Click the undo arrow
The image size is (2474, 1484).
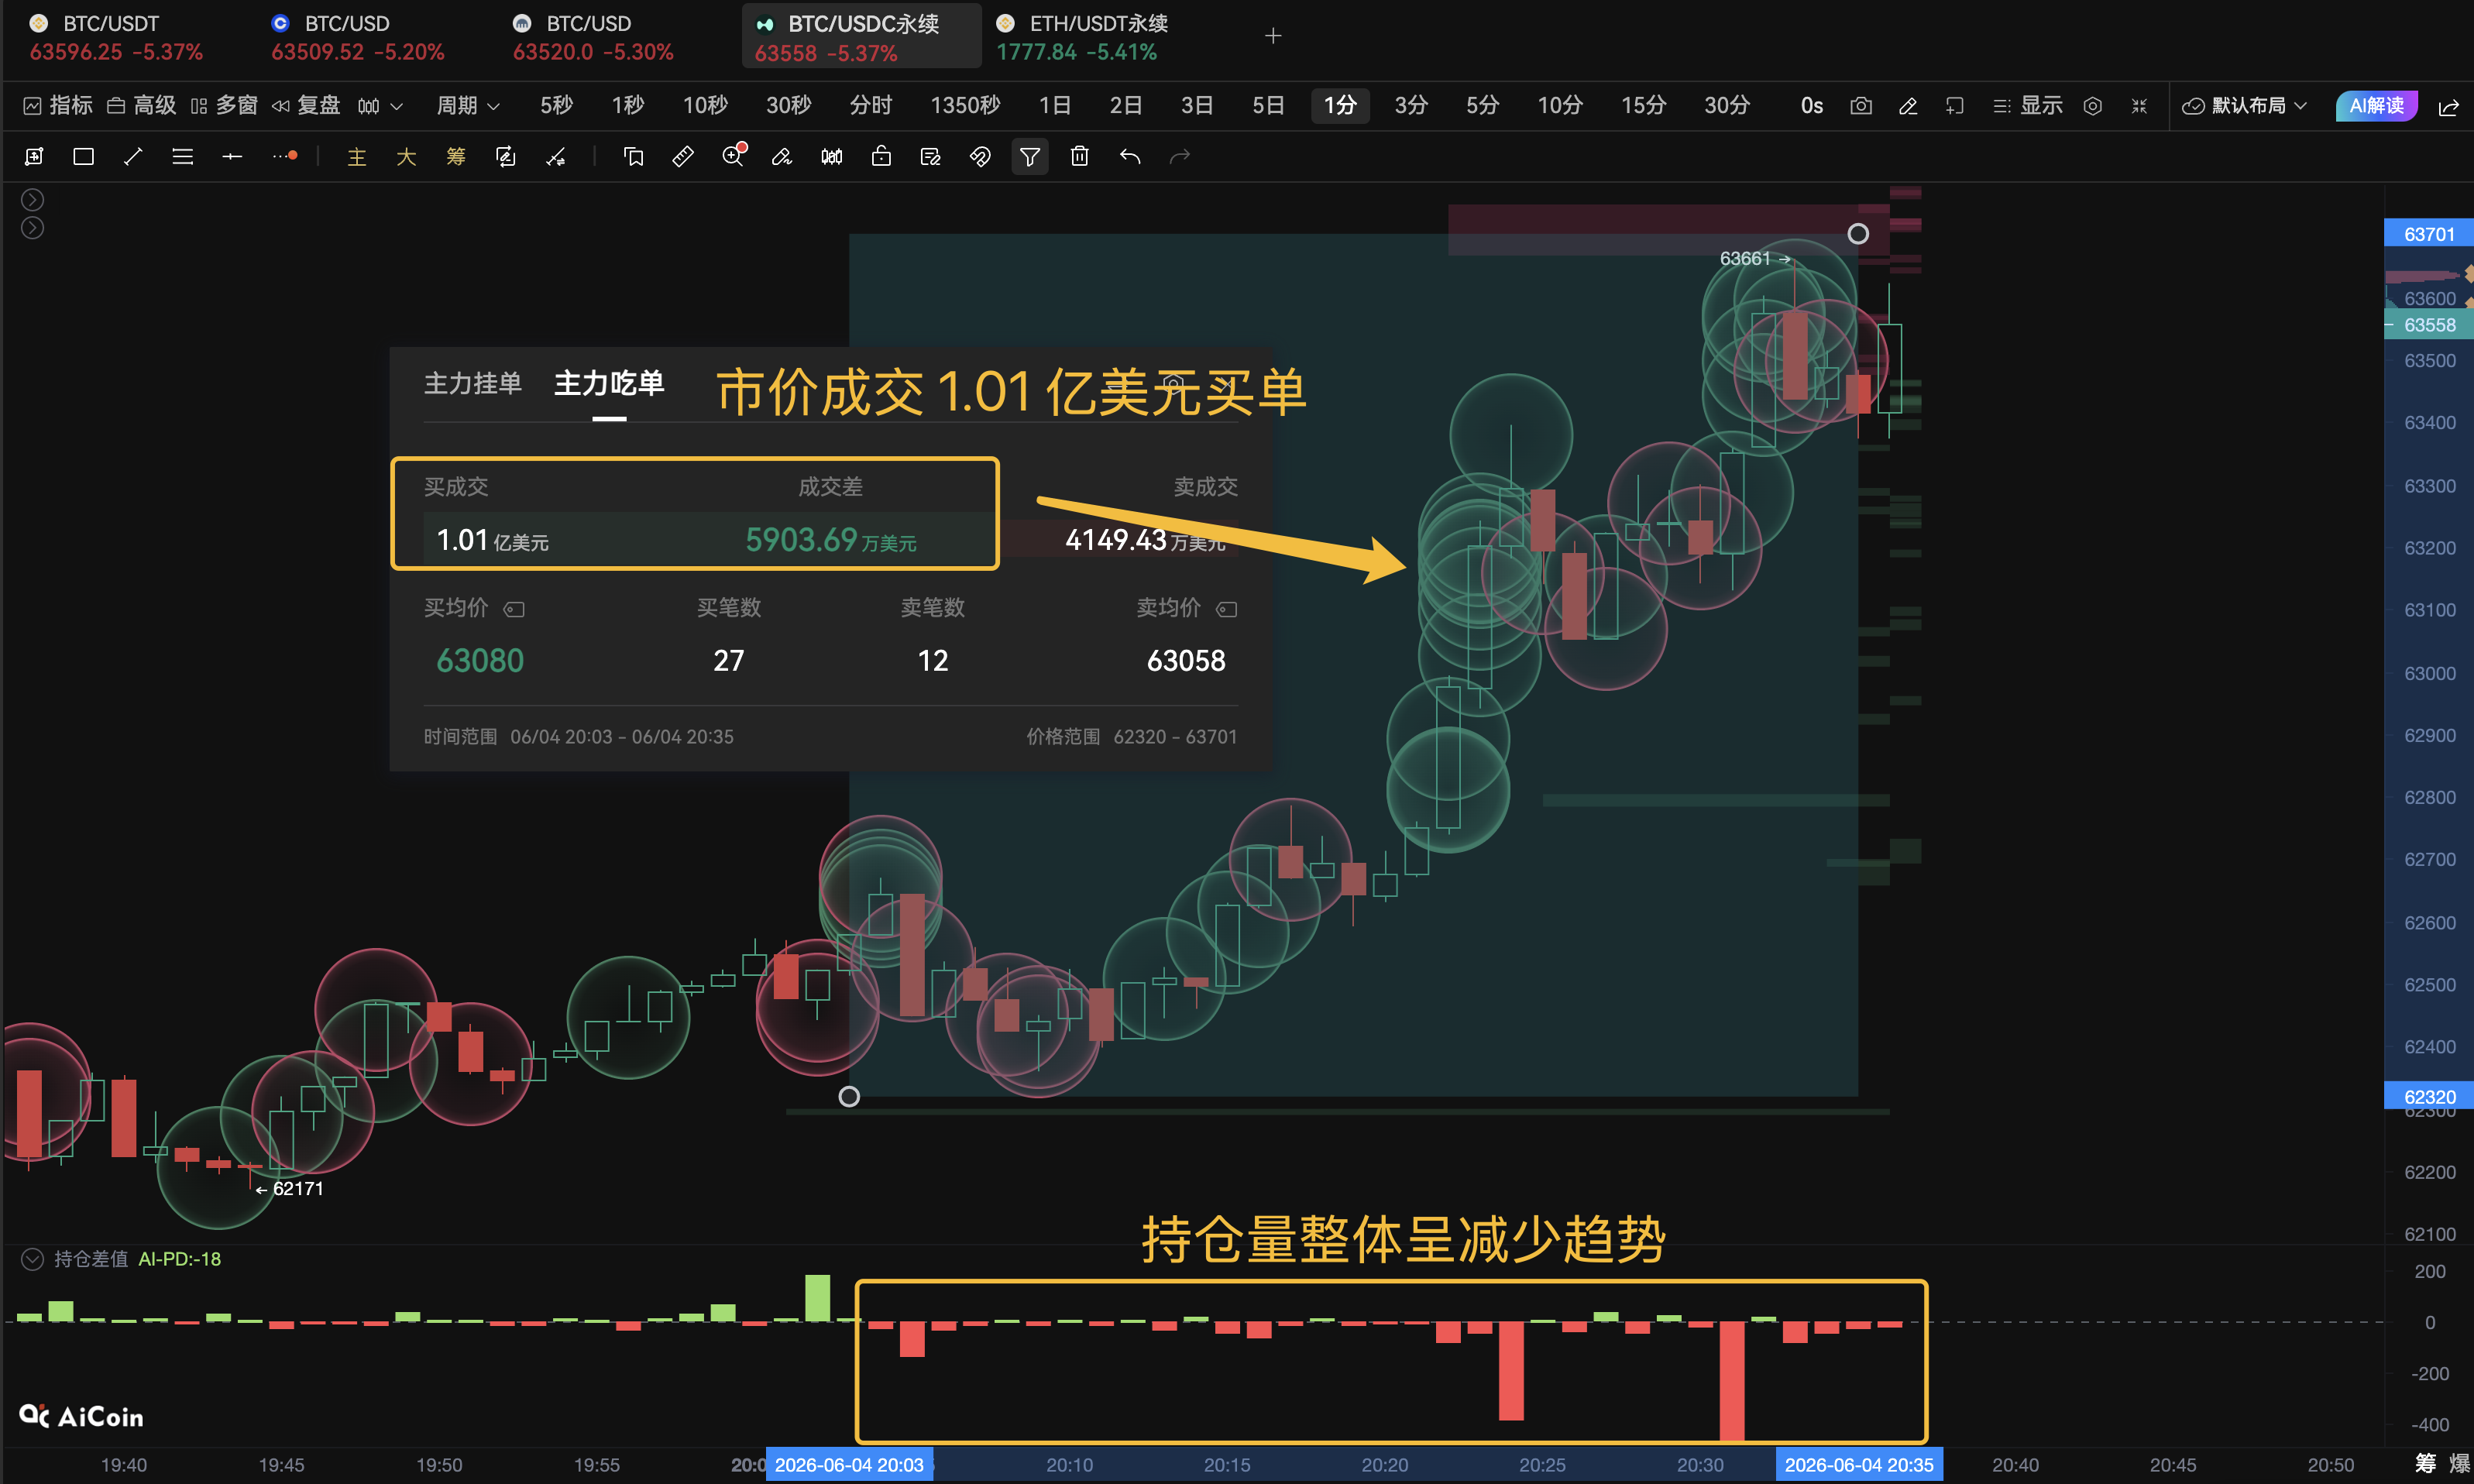click(1130, 157)
